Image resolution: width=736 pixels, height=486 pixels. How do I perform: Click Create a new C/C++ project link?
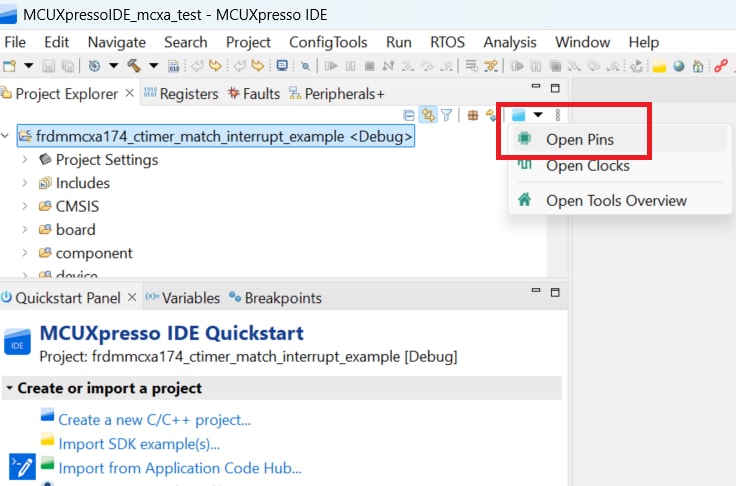(154, 419)
